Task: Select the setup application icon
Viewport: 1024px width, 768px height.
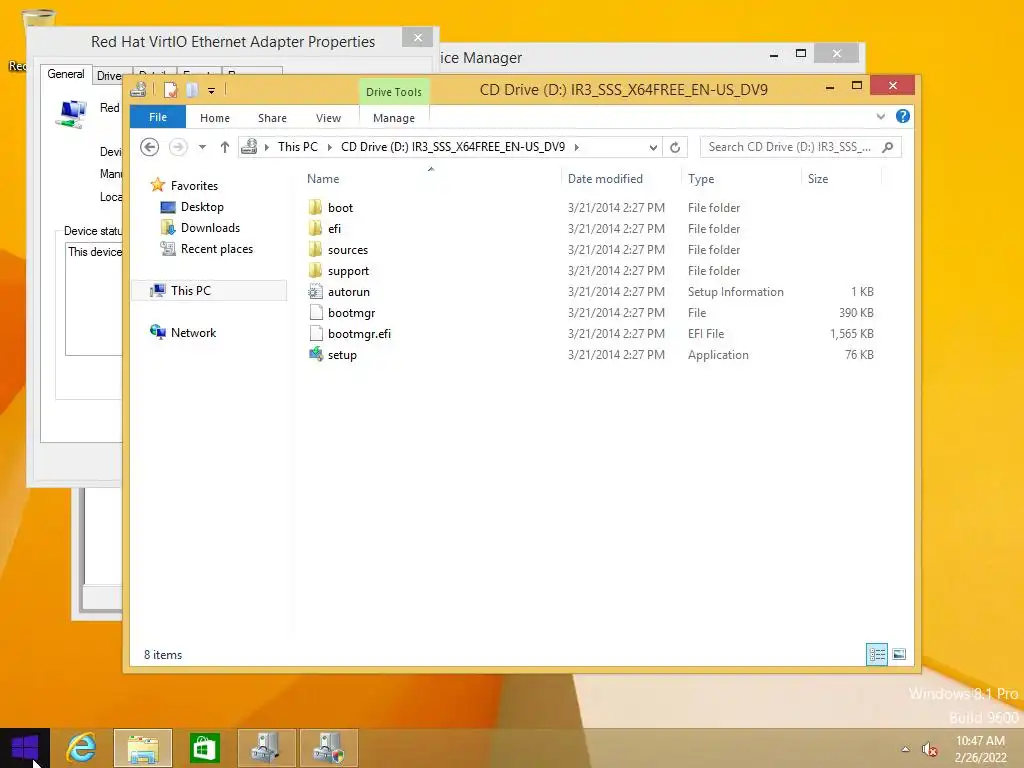Action: click(x=315, y=354)
